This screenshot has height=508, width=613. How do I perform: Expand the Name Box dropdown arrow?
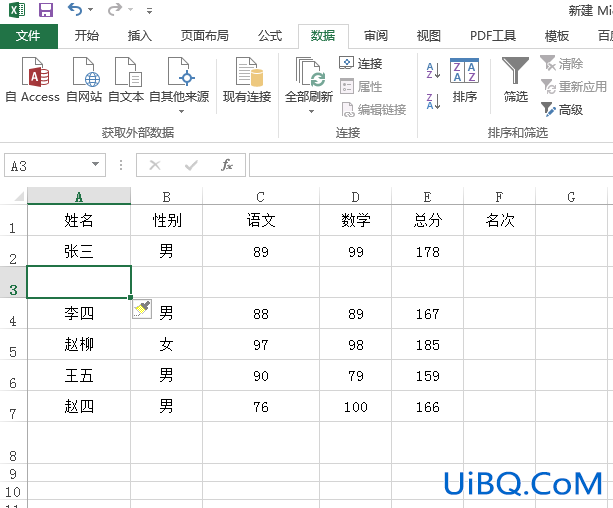coord(95,164)
